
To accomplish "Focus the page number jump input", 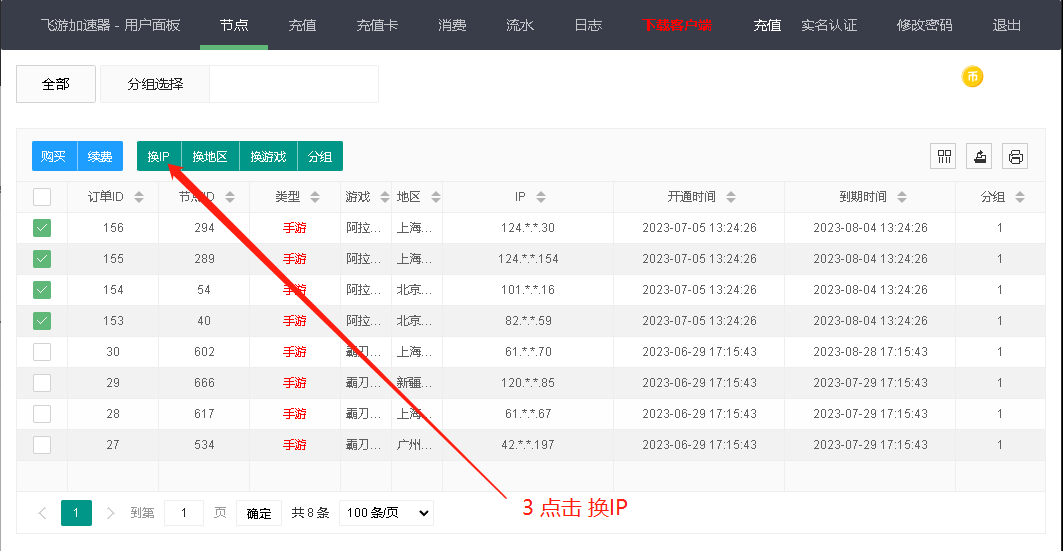I will 184,513.
